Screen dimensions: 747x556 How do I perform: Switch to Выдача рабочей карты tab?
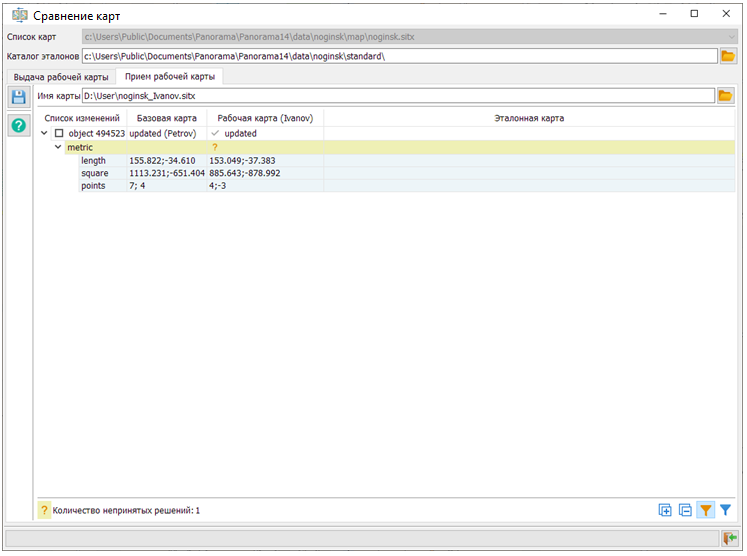click(x=61, y=77)
